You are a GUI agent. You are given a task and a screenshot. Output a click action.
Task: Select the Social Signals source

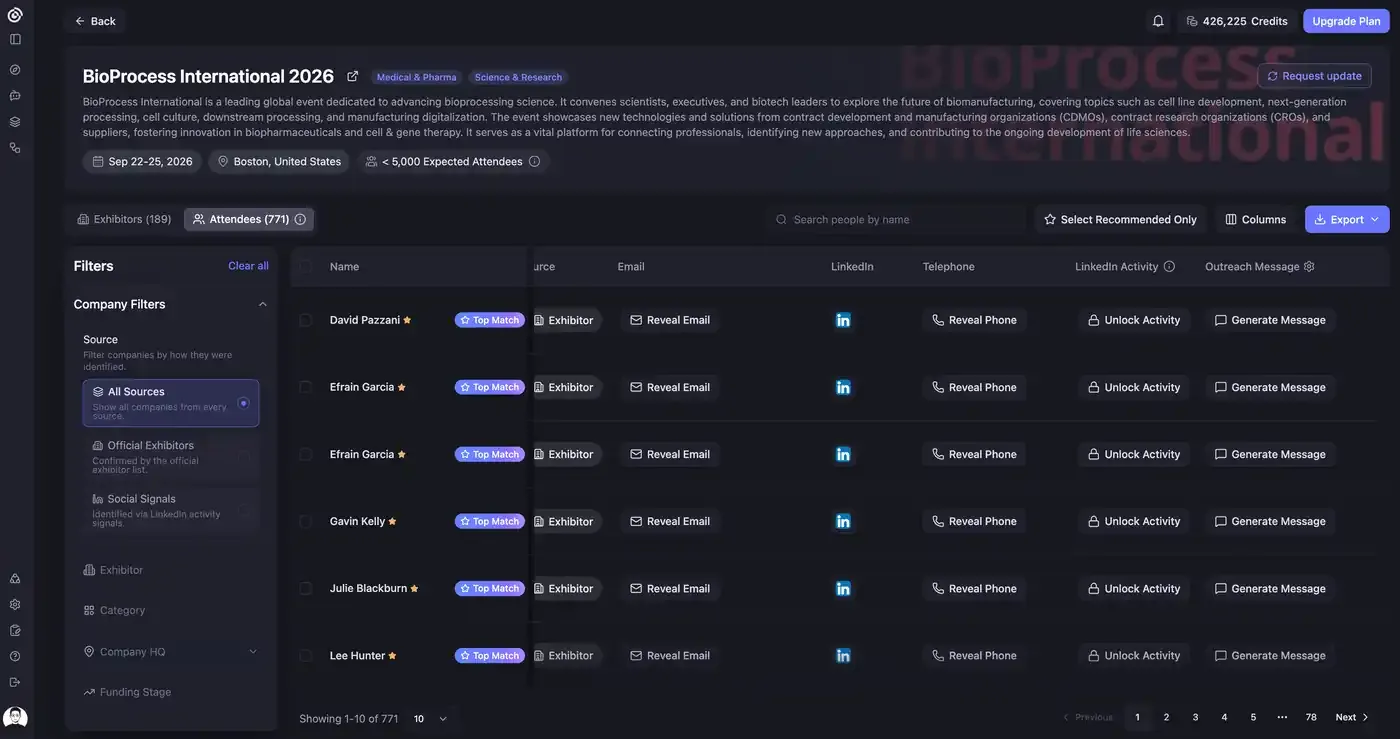point(171,508)
